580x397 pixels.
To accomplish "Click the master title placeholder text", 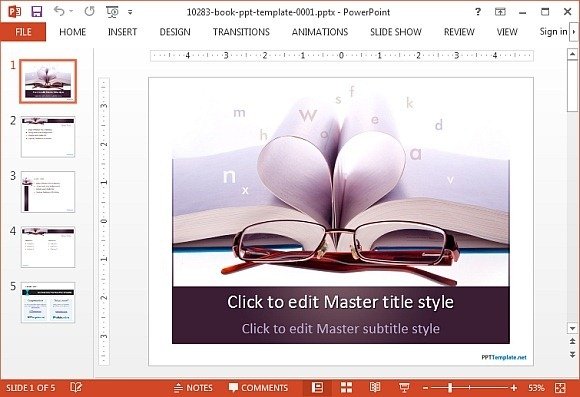I will click(340, 302).
